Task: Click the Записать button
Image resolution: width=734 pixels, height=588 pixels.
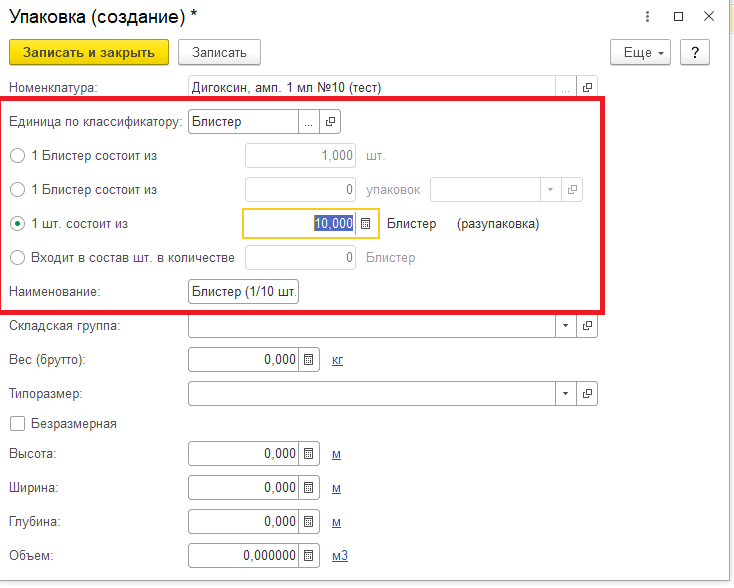Action: coord(219,52)
